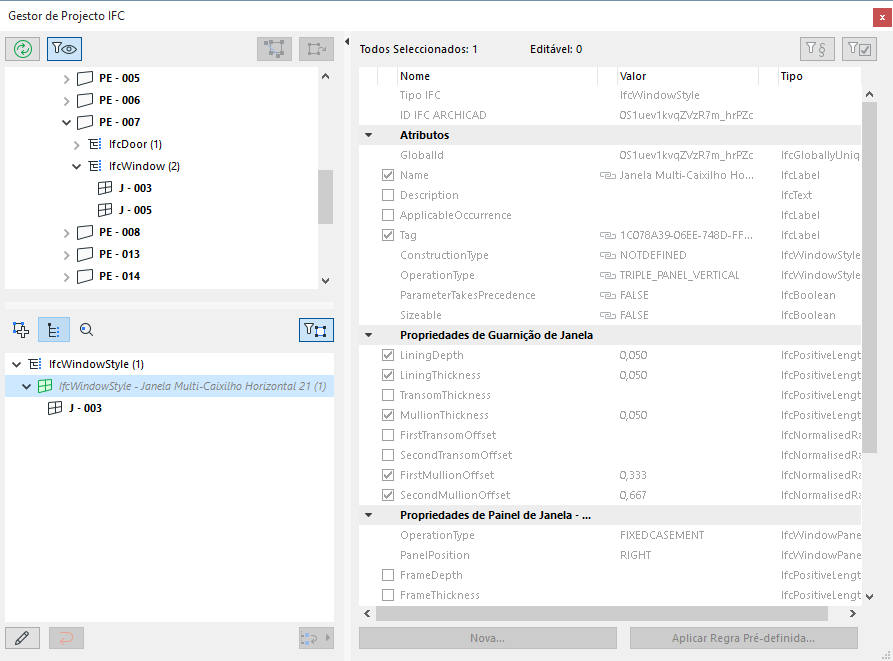The width and height of the screenshot is (893, 661).
Task: Uncheck the LiningDepth checkbox
Action: point(388,355)
